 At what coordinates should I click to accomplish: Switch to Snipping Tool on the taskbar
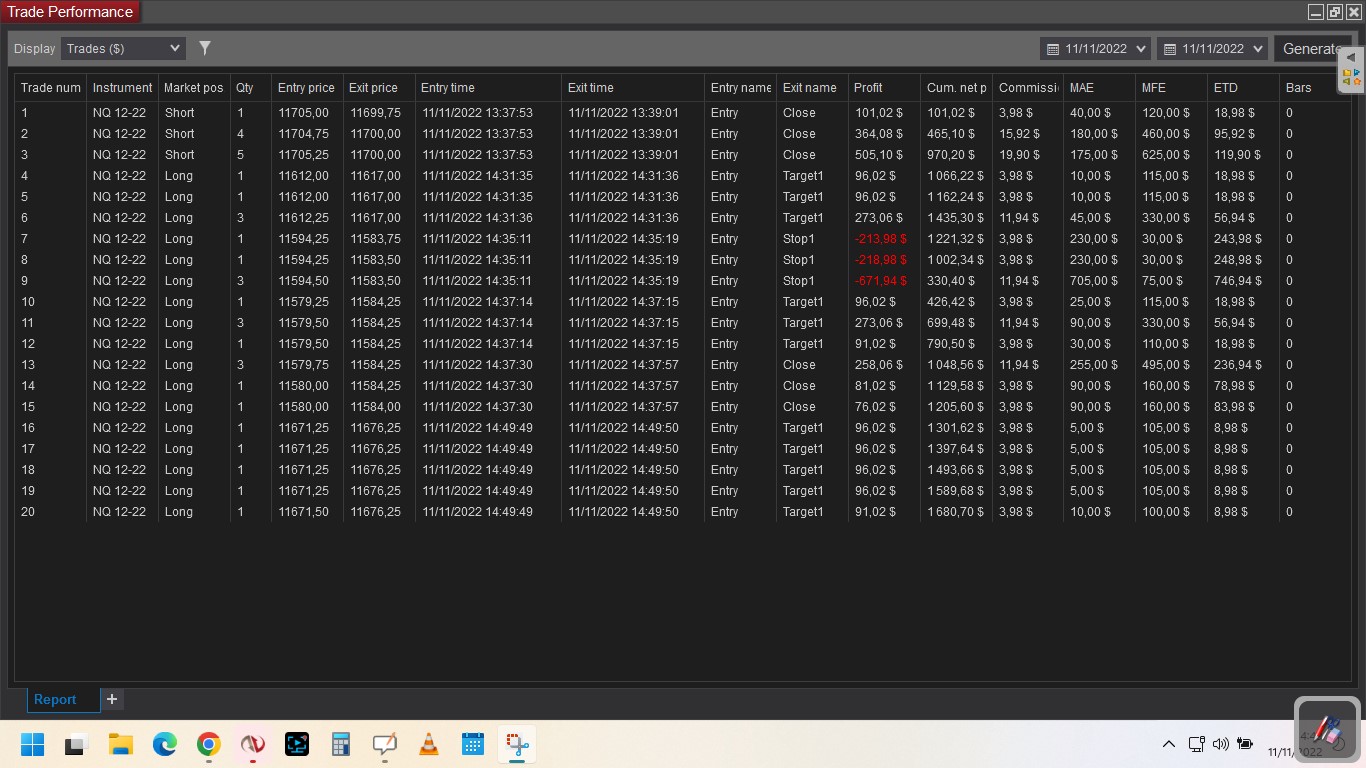click(517, 744)
